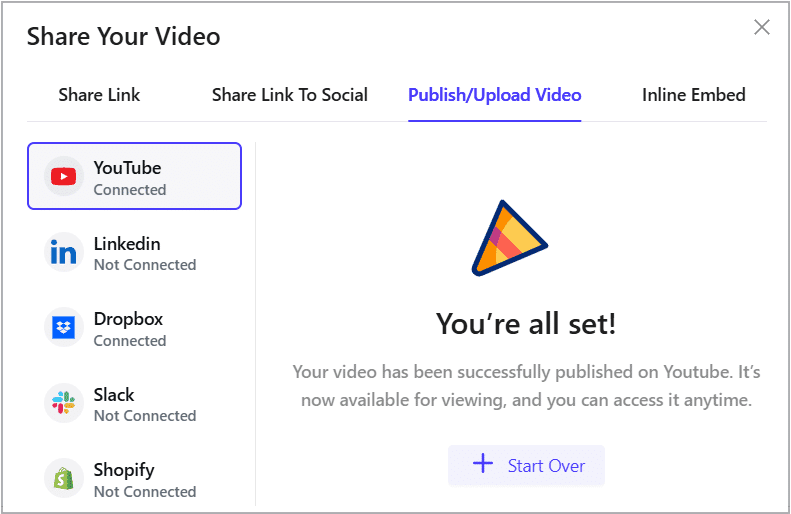The width and height of the screenshot is (791, 514).
Task: Choose the green Shopify bag icon
Action: 64,479
